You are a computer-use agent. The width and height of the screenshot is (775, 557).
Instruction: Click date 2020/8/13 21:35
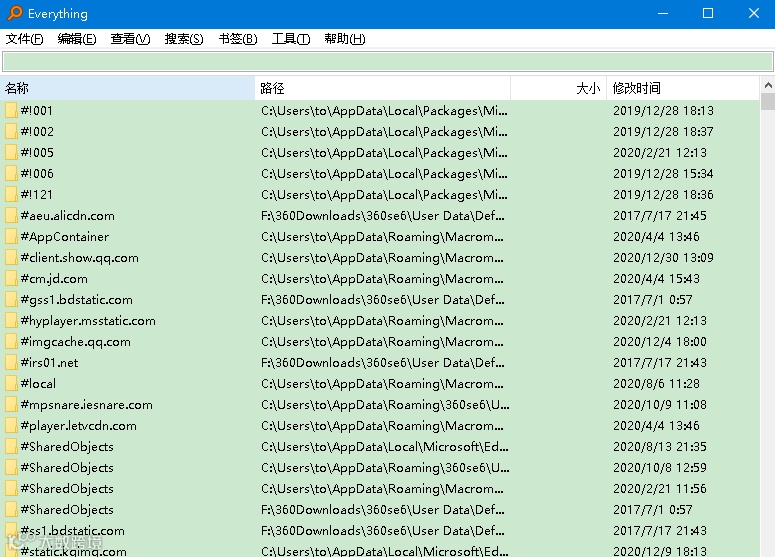pyautogui.click(x=660, y=446)
